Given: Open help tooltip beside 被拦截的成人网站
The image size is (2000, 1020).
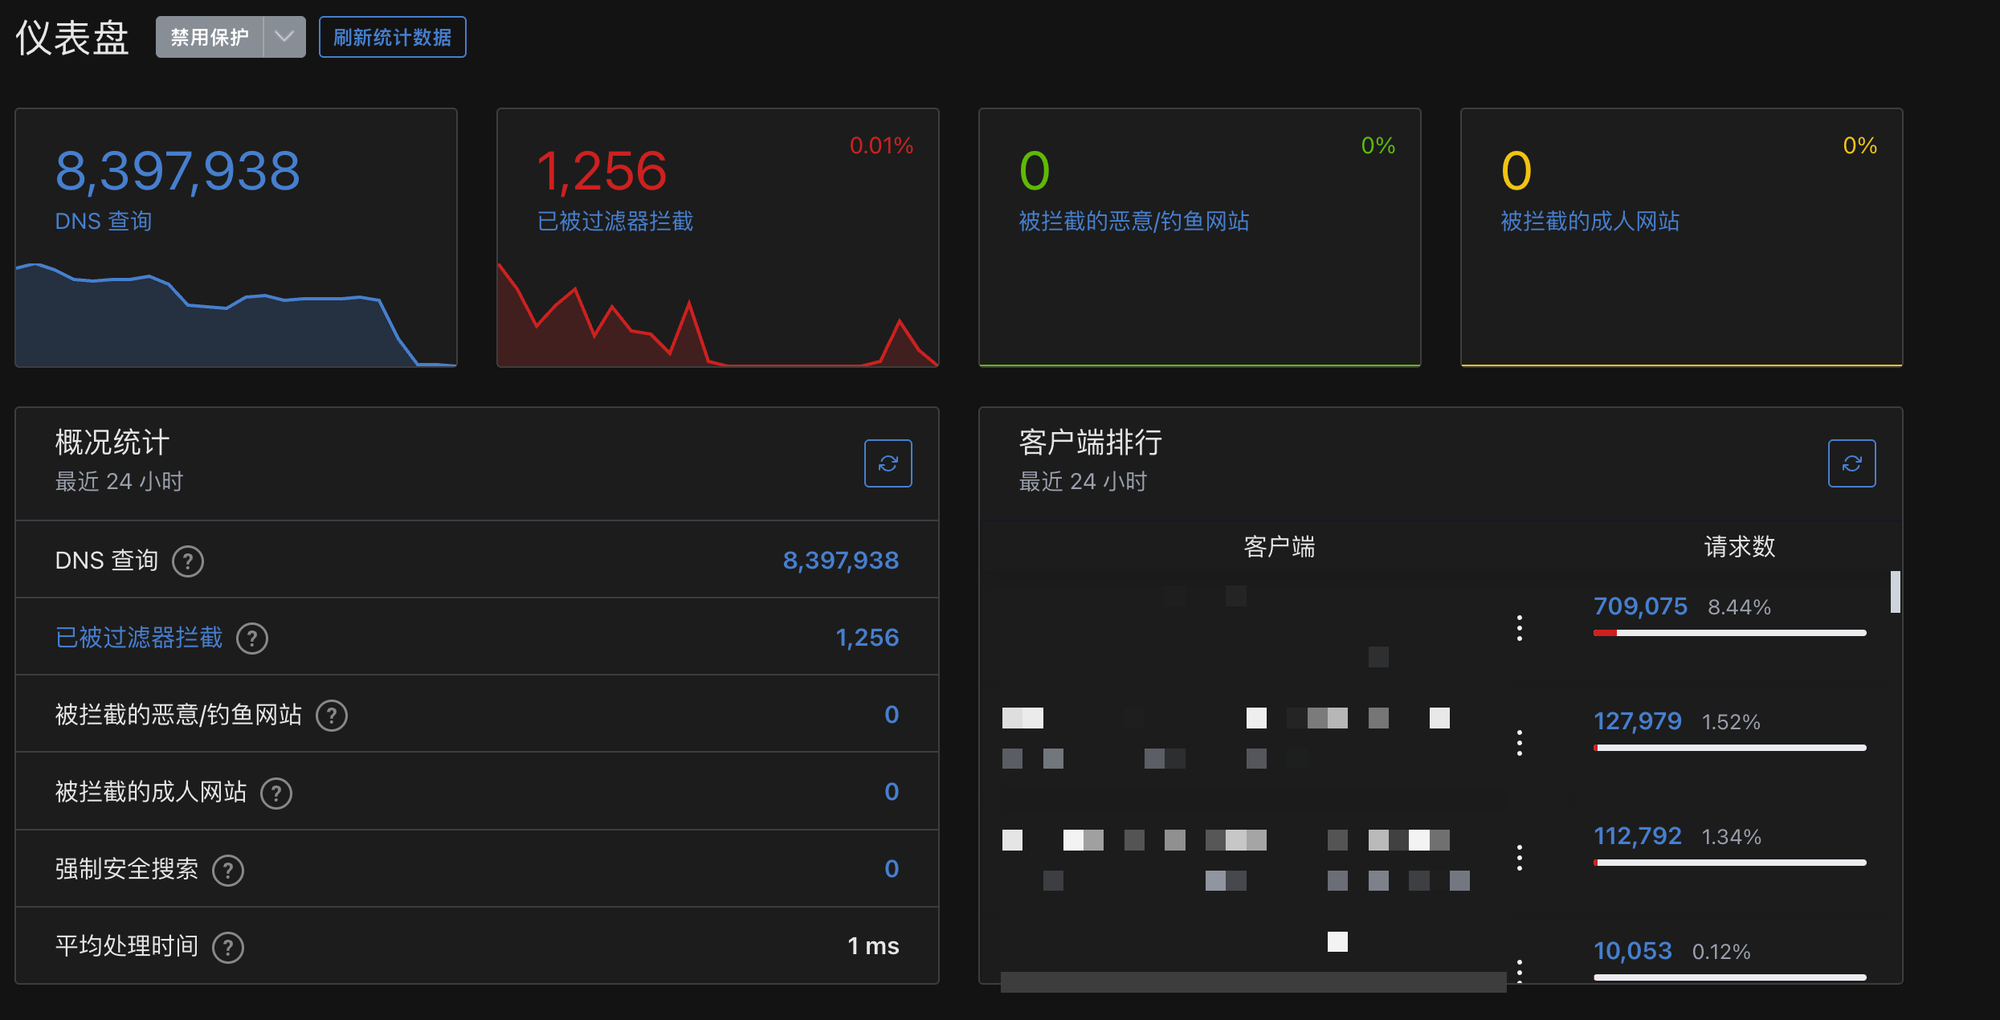Looking at the screenshot, I should coord(276,792).
